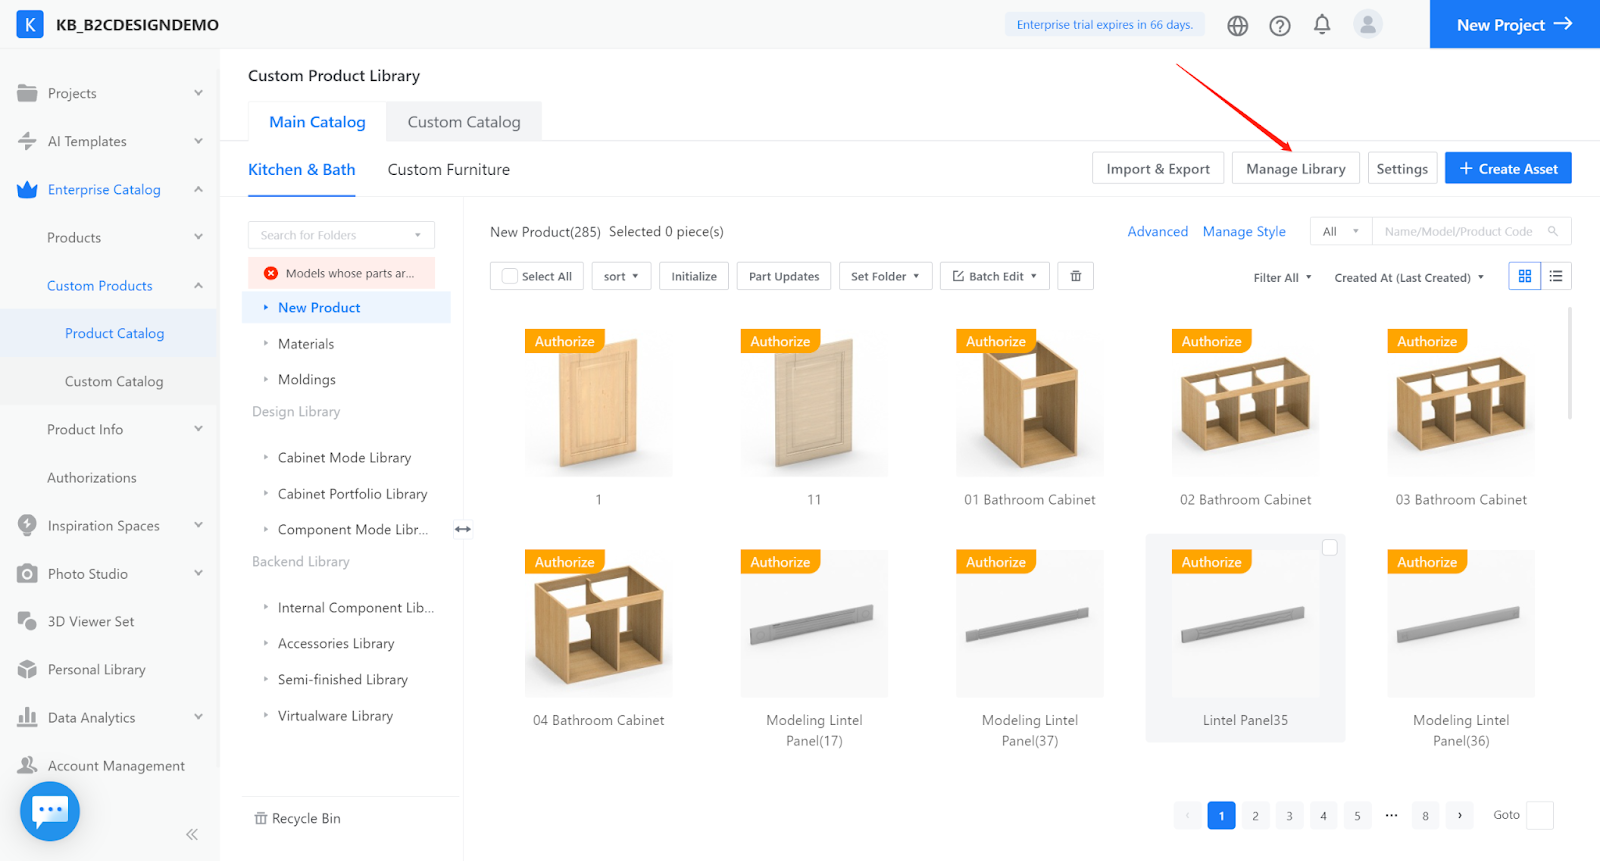Switch to the Custom Catalog tab
Image resolution: width=1600 pixels, height=861 pixels.
pyautogui.click(x=464, y=122)
